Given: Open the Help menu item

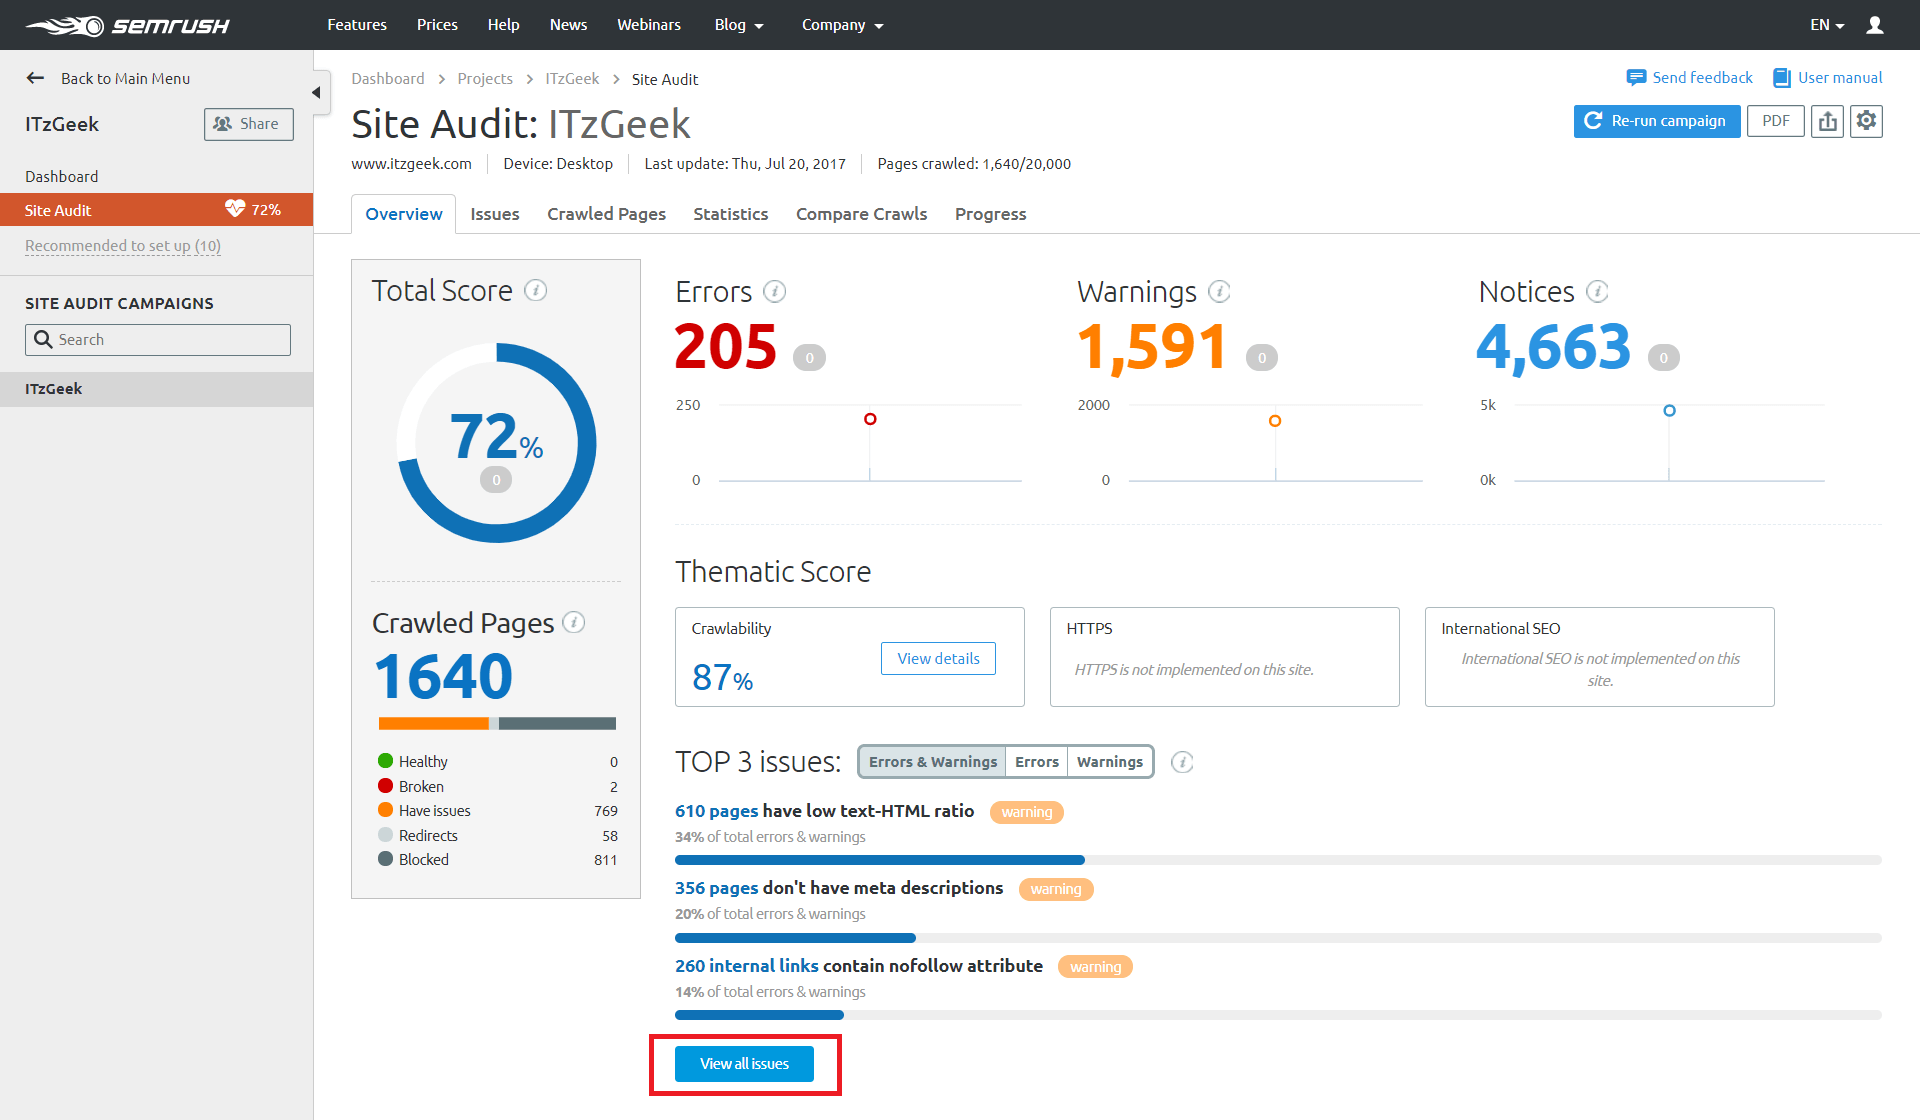Looking at the screenshot, I should point(503,25).
